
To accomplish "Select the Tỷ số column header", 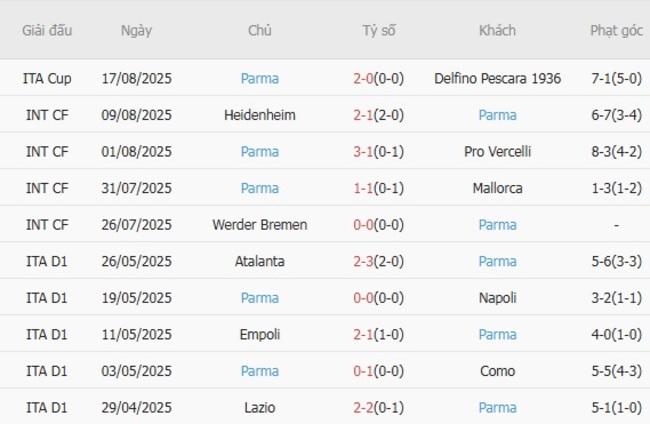I will click(x=379, y=31).
